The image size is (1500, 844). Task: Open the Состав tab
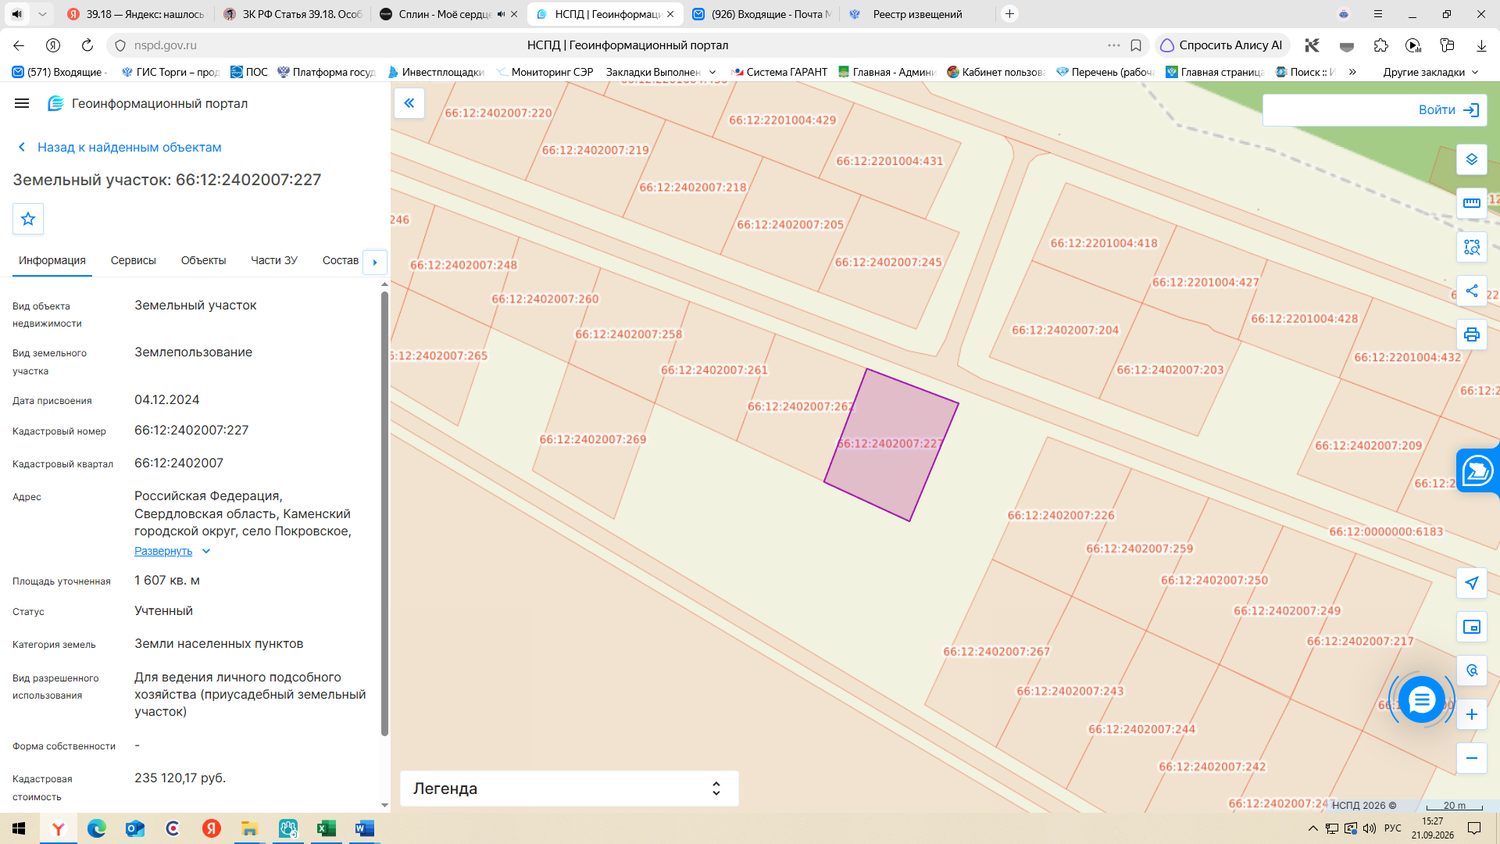[x=340, y=260]
